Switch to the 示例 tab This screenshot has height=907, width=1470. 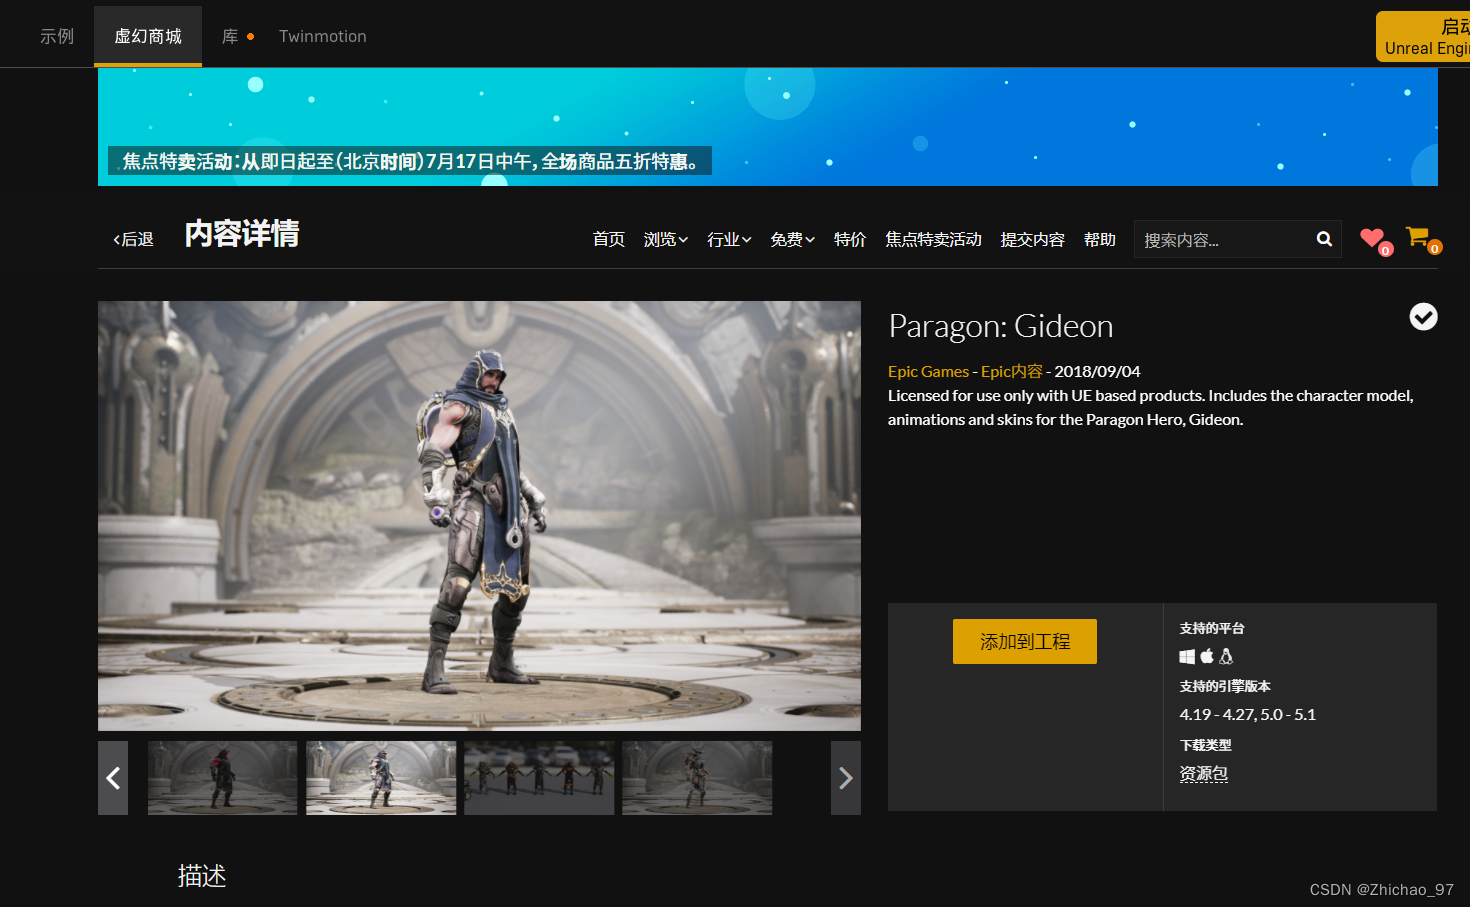pyautogui.click(x=57, y=36)
